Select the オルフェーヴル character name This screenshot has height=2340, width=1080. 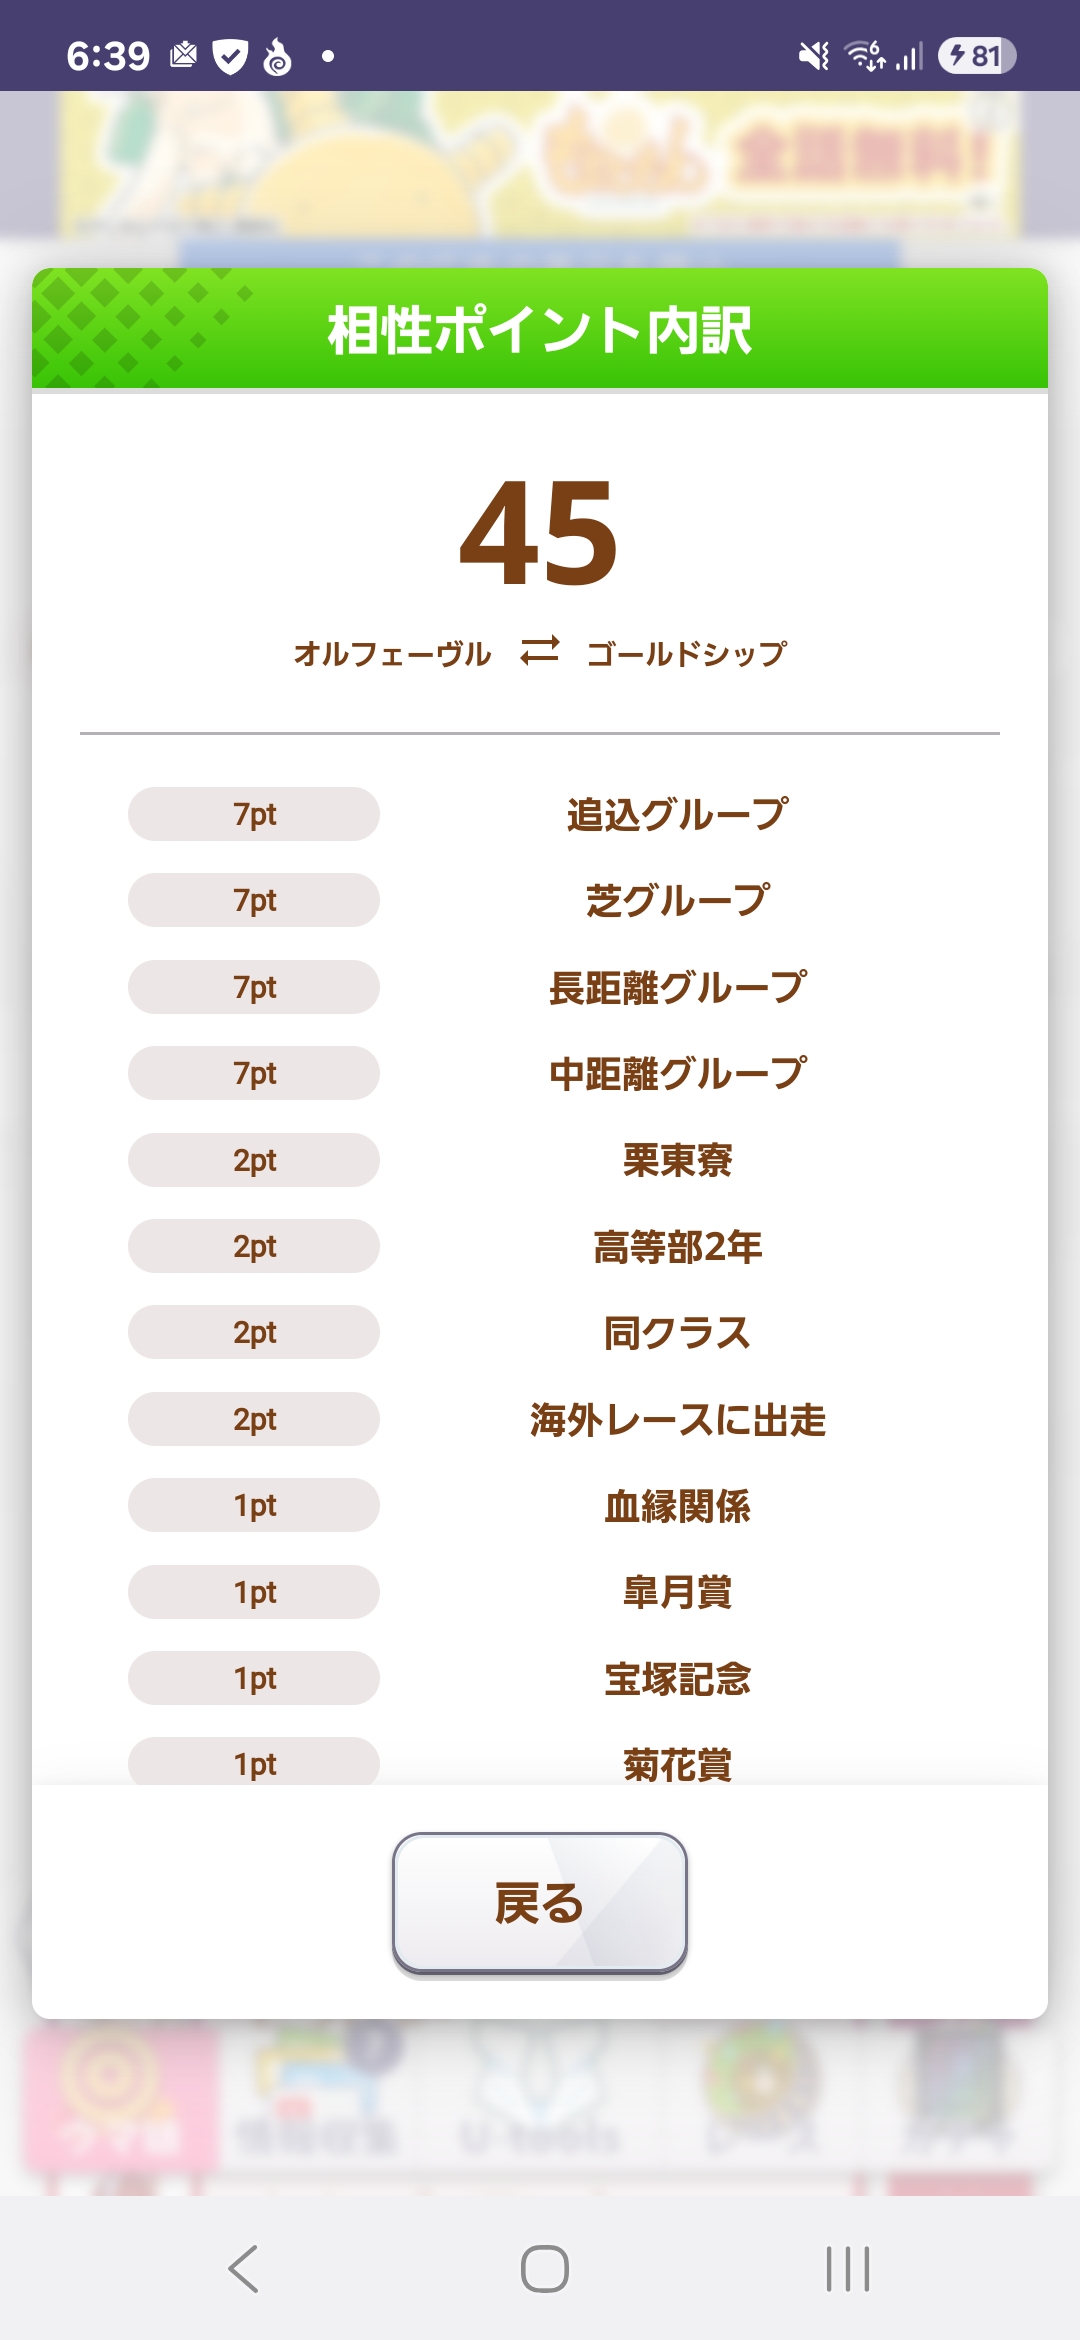[392, 654]
